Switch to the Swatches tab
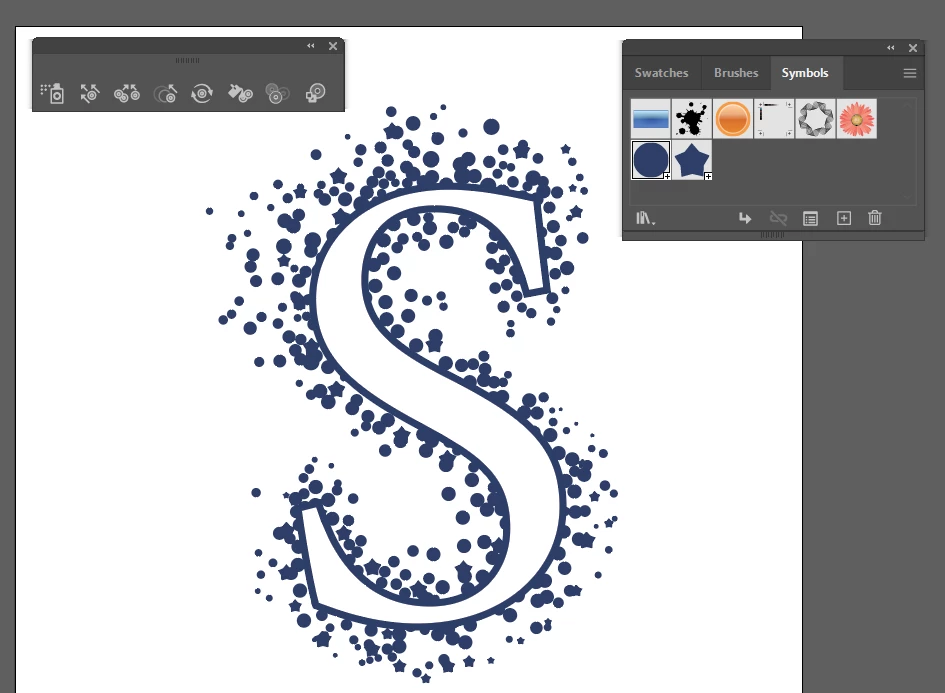 661,73
